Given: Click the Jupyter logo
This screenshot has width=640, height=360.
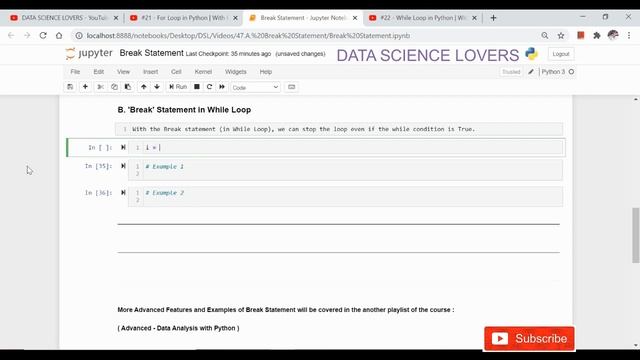Looking at the screenshot, I should pos(89,53).
